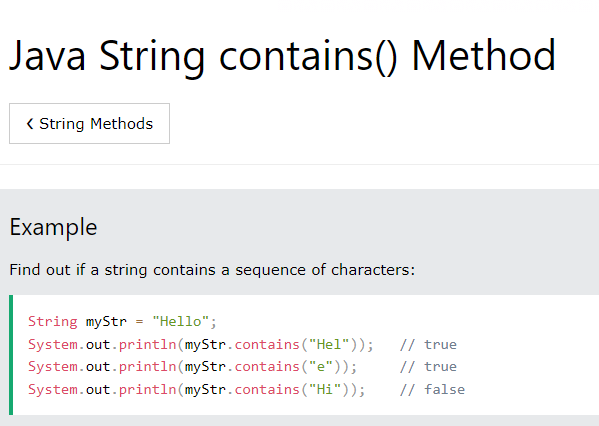Screen dimensions: 599x426
Task: Click the // false comment
Action: pos(432,390)
